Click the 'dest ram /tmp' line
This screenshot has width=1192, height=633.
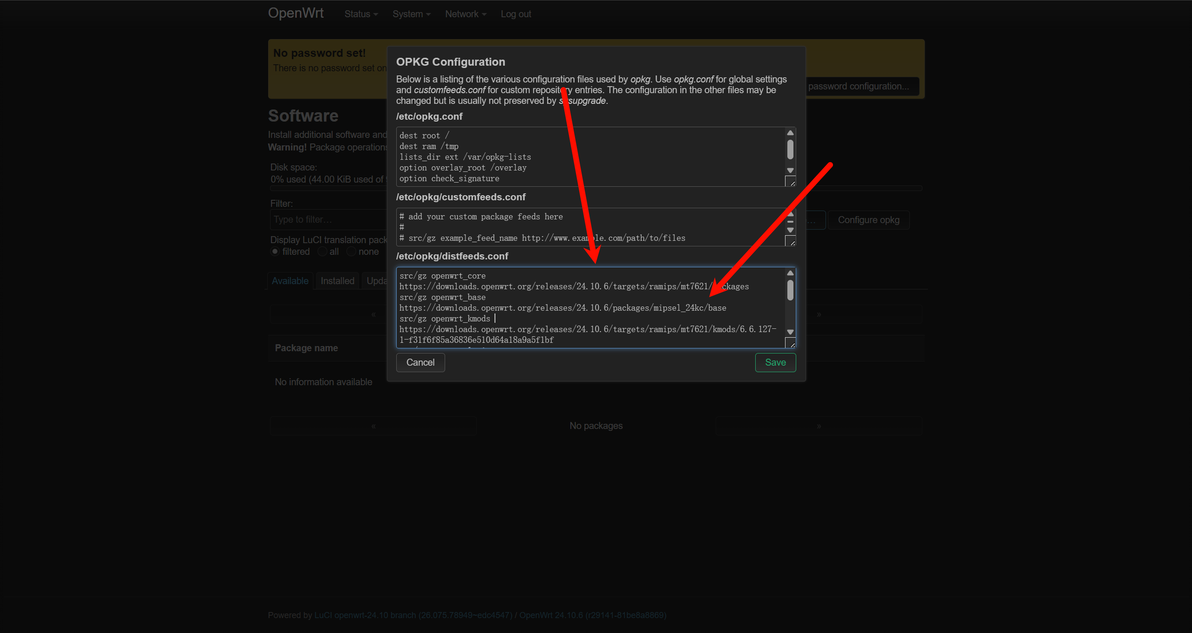point(429,146)
